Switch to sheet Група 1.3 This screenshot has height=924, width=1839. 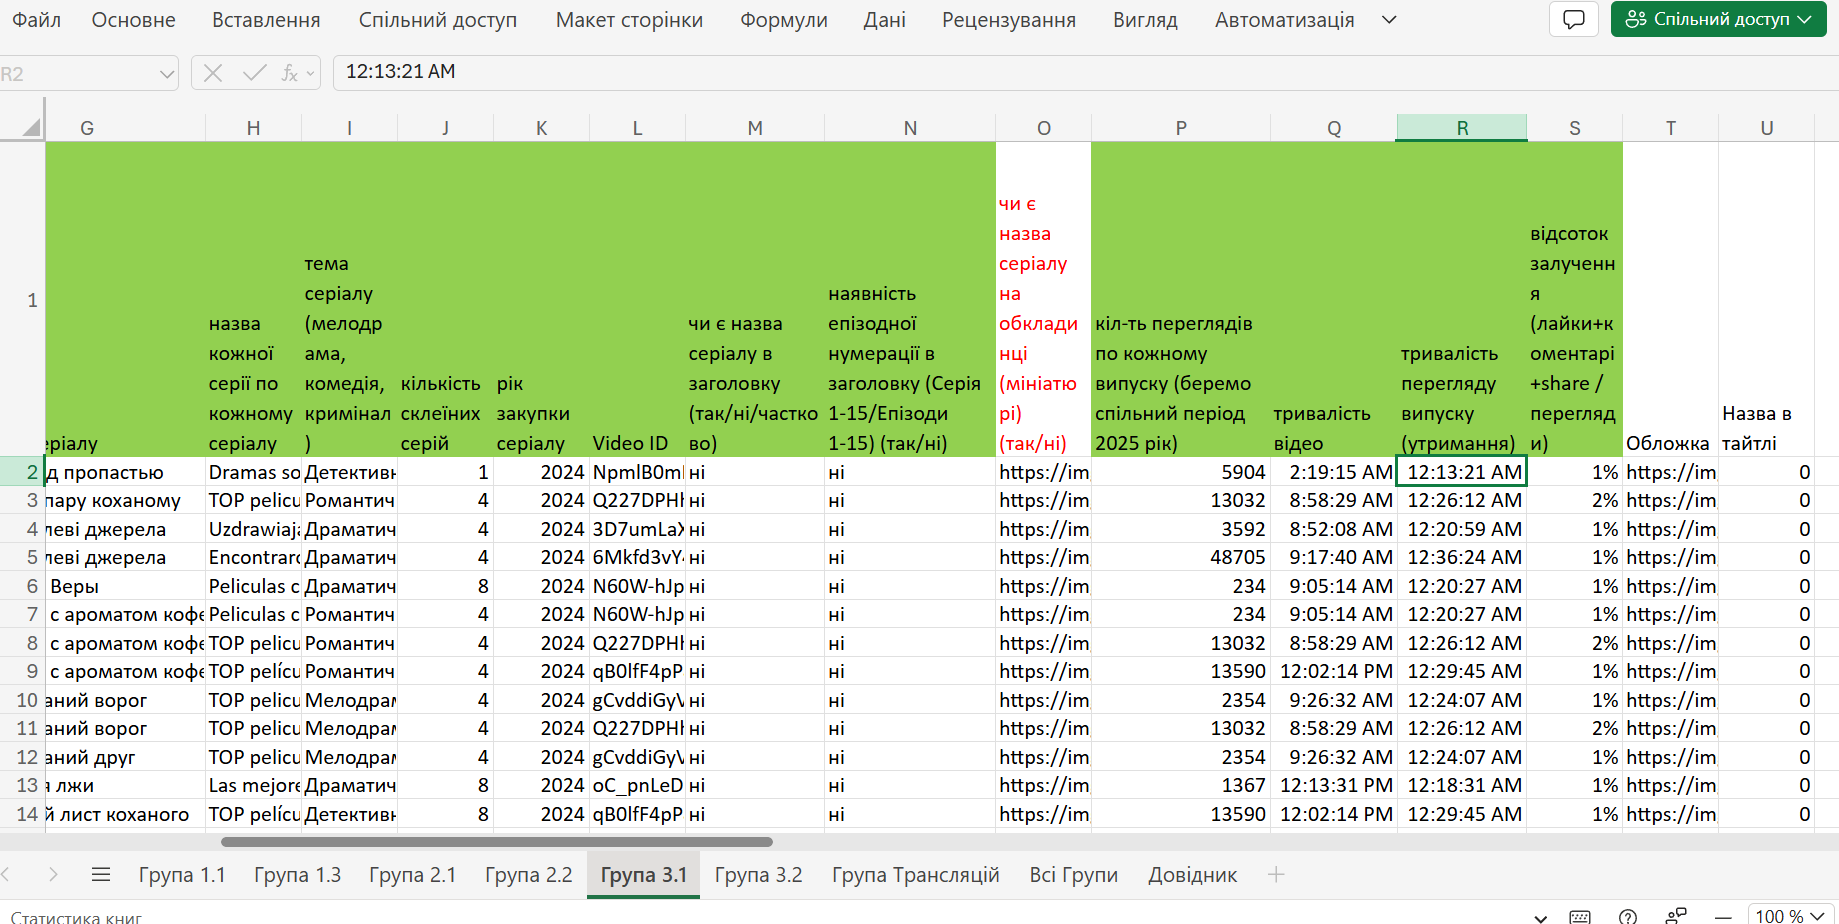(297, 875)
